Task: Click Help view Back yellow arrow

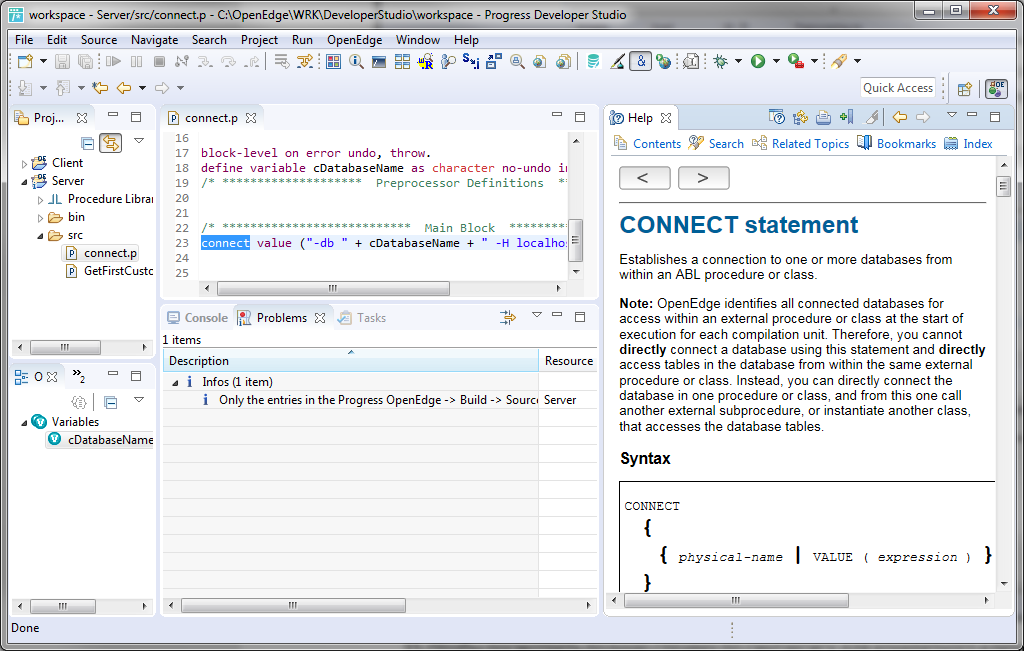Action: pos(900,117)
